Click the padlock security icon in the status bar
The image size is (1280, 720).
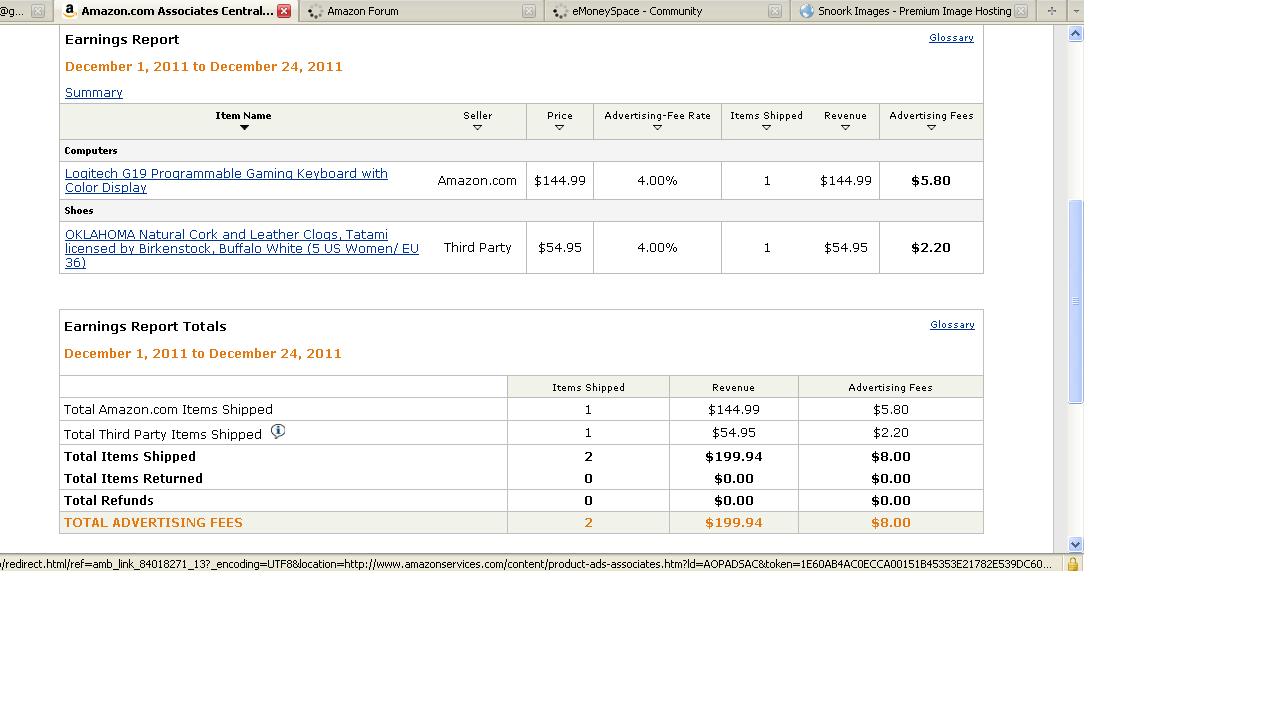click(1072, 564)
